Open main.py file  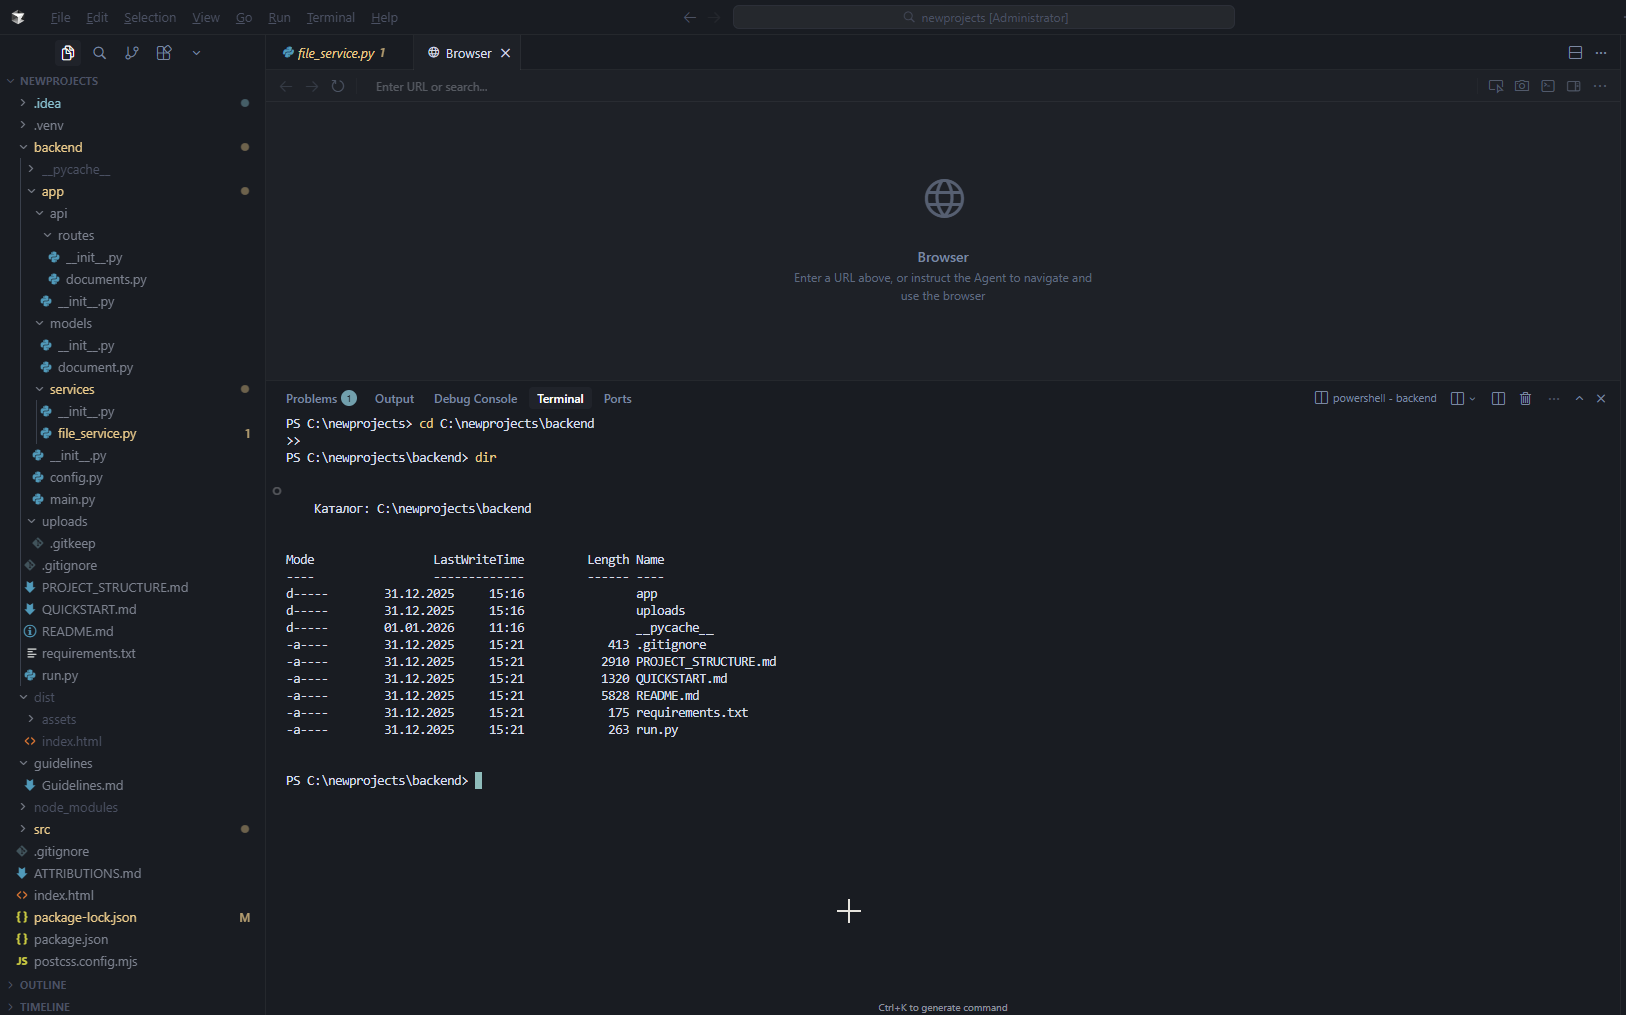(132, 499)
